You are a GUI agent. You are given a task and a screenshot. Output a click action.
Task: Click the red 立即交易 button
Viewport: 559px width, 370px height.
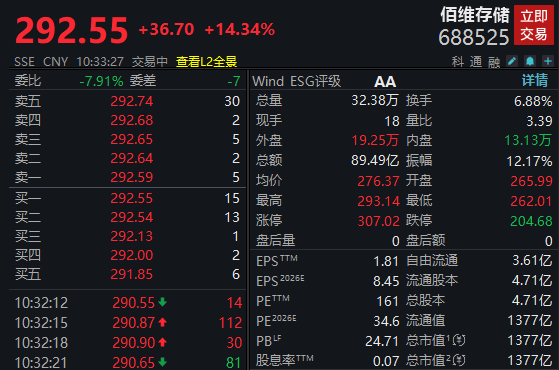[x=534, y=25]
